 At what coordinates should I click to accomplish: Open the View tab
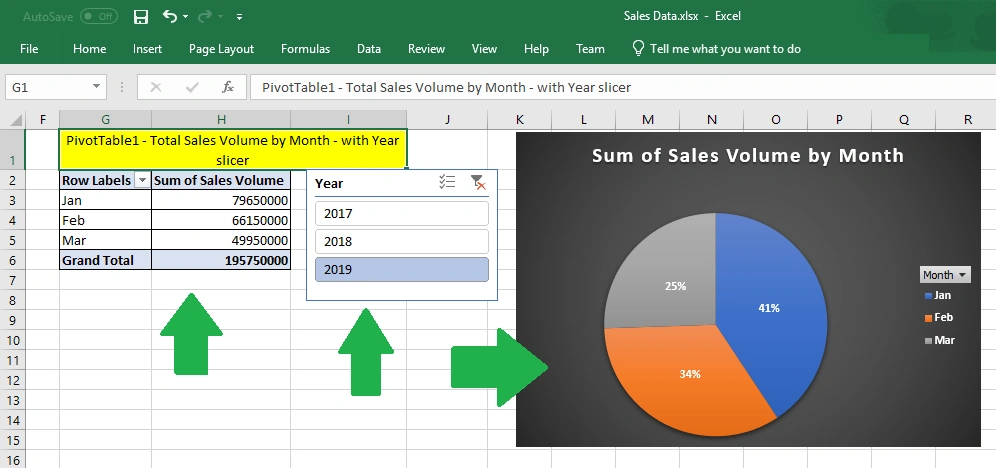[x=484, y=49]
